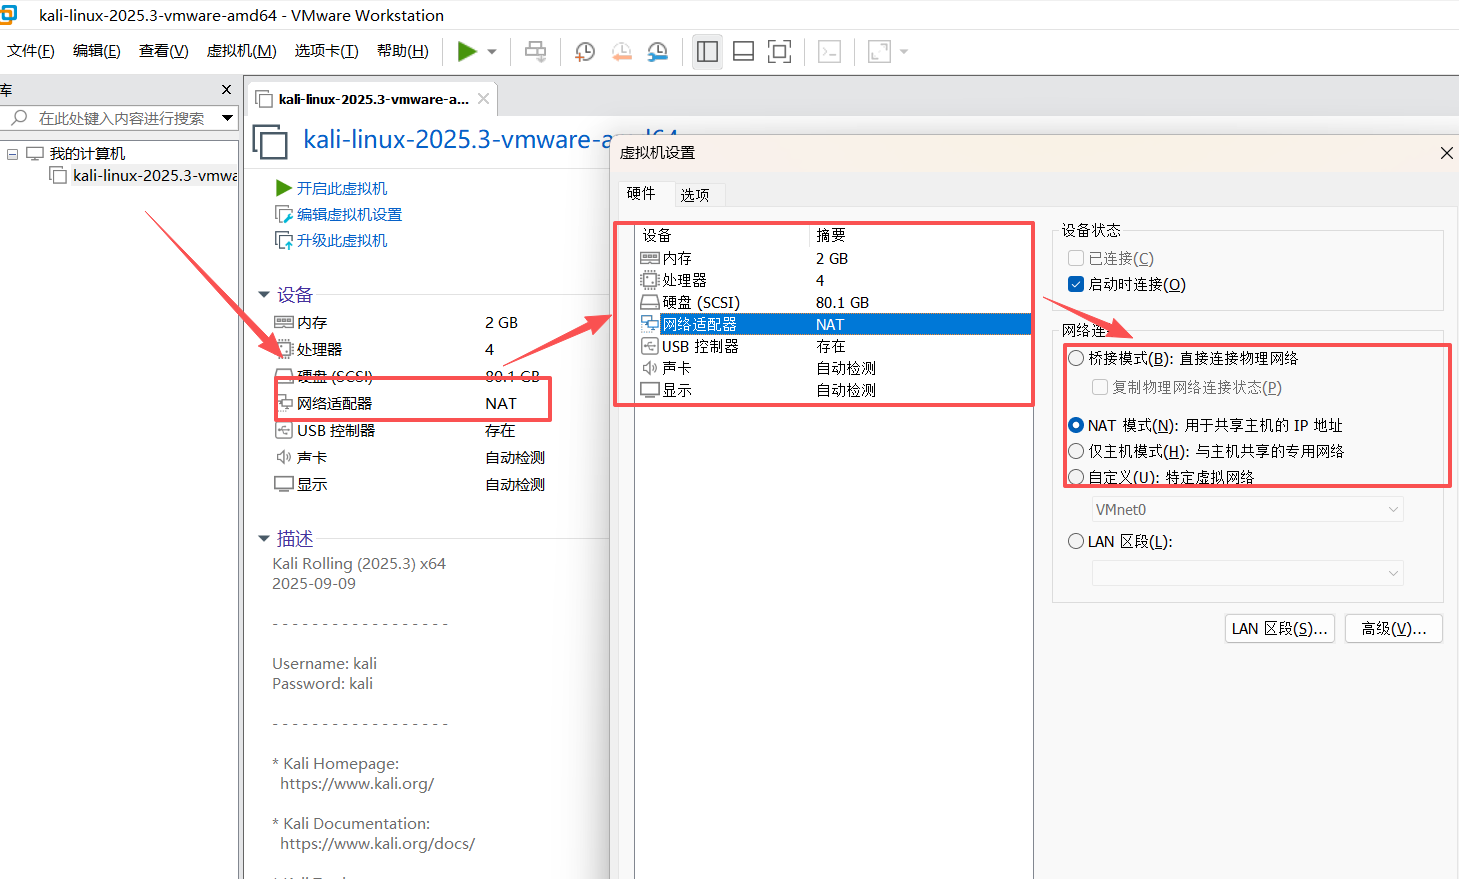Switch to the 选项 tab in settings
Viewport: 1459px width, 879px height.
pyautogui.click(x=695, y=195)
